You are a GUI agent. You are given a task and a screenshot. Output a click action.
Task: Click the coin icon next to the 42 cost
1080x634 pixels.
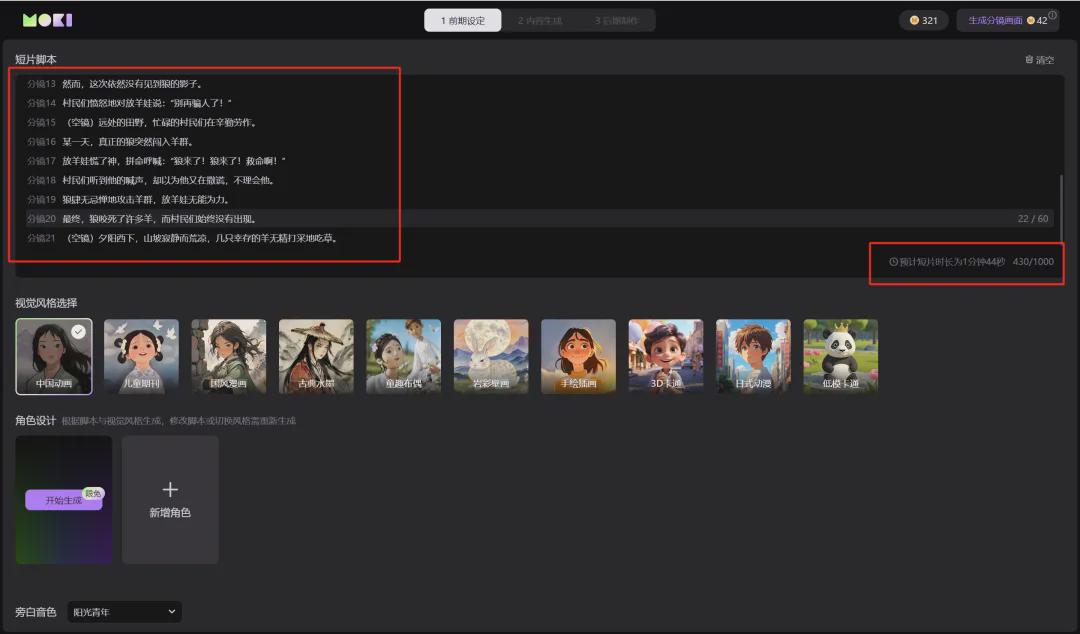pyautogui.click(x=1030, y=20)
